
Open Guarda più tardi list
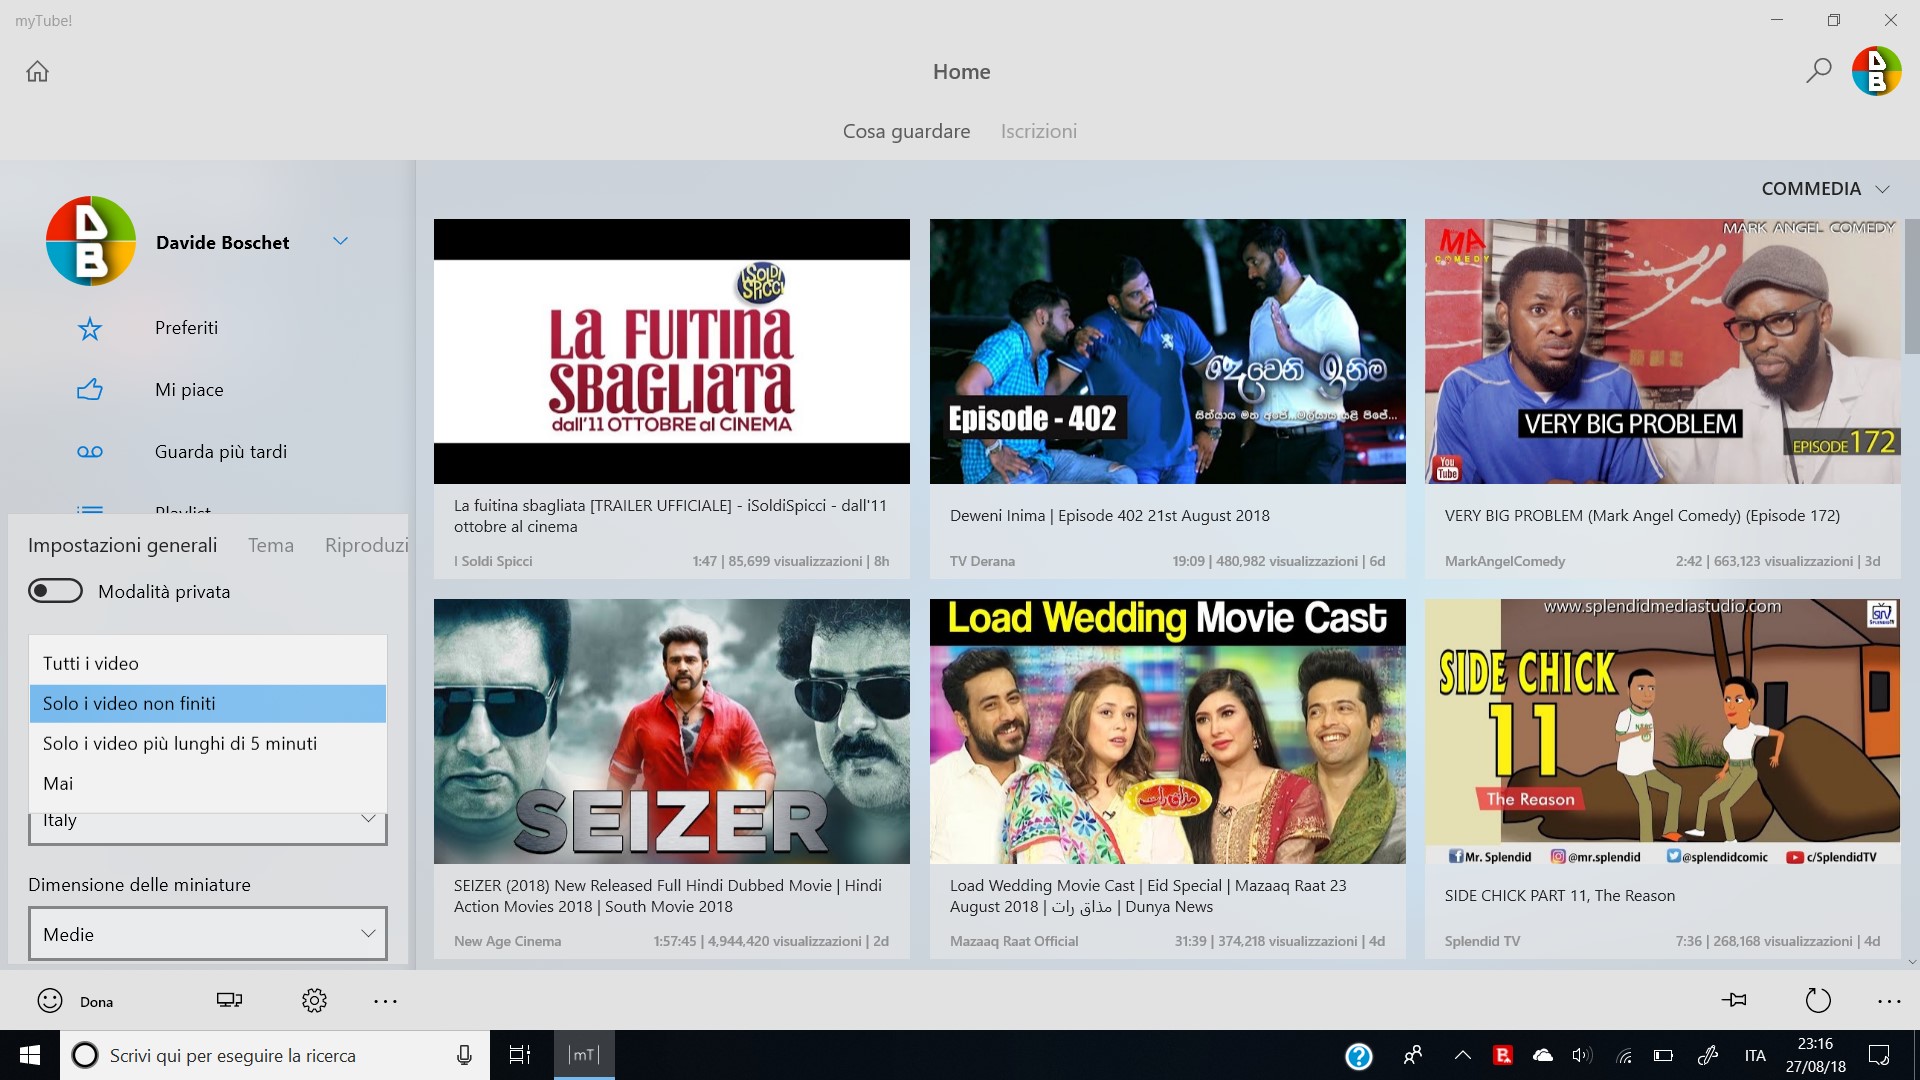[221, 452]
